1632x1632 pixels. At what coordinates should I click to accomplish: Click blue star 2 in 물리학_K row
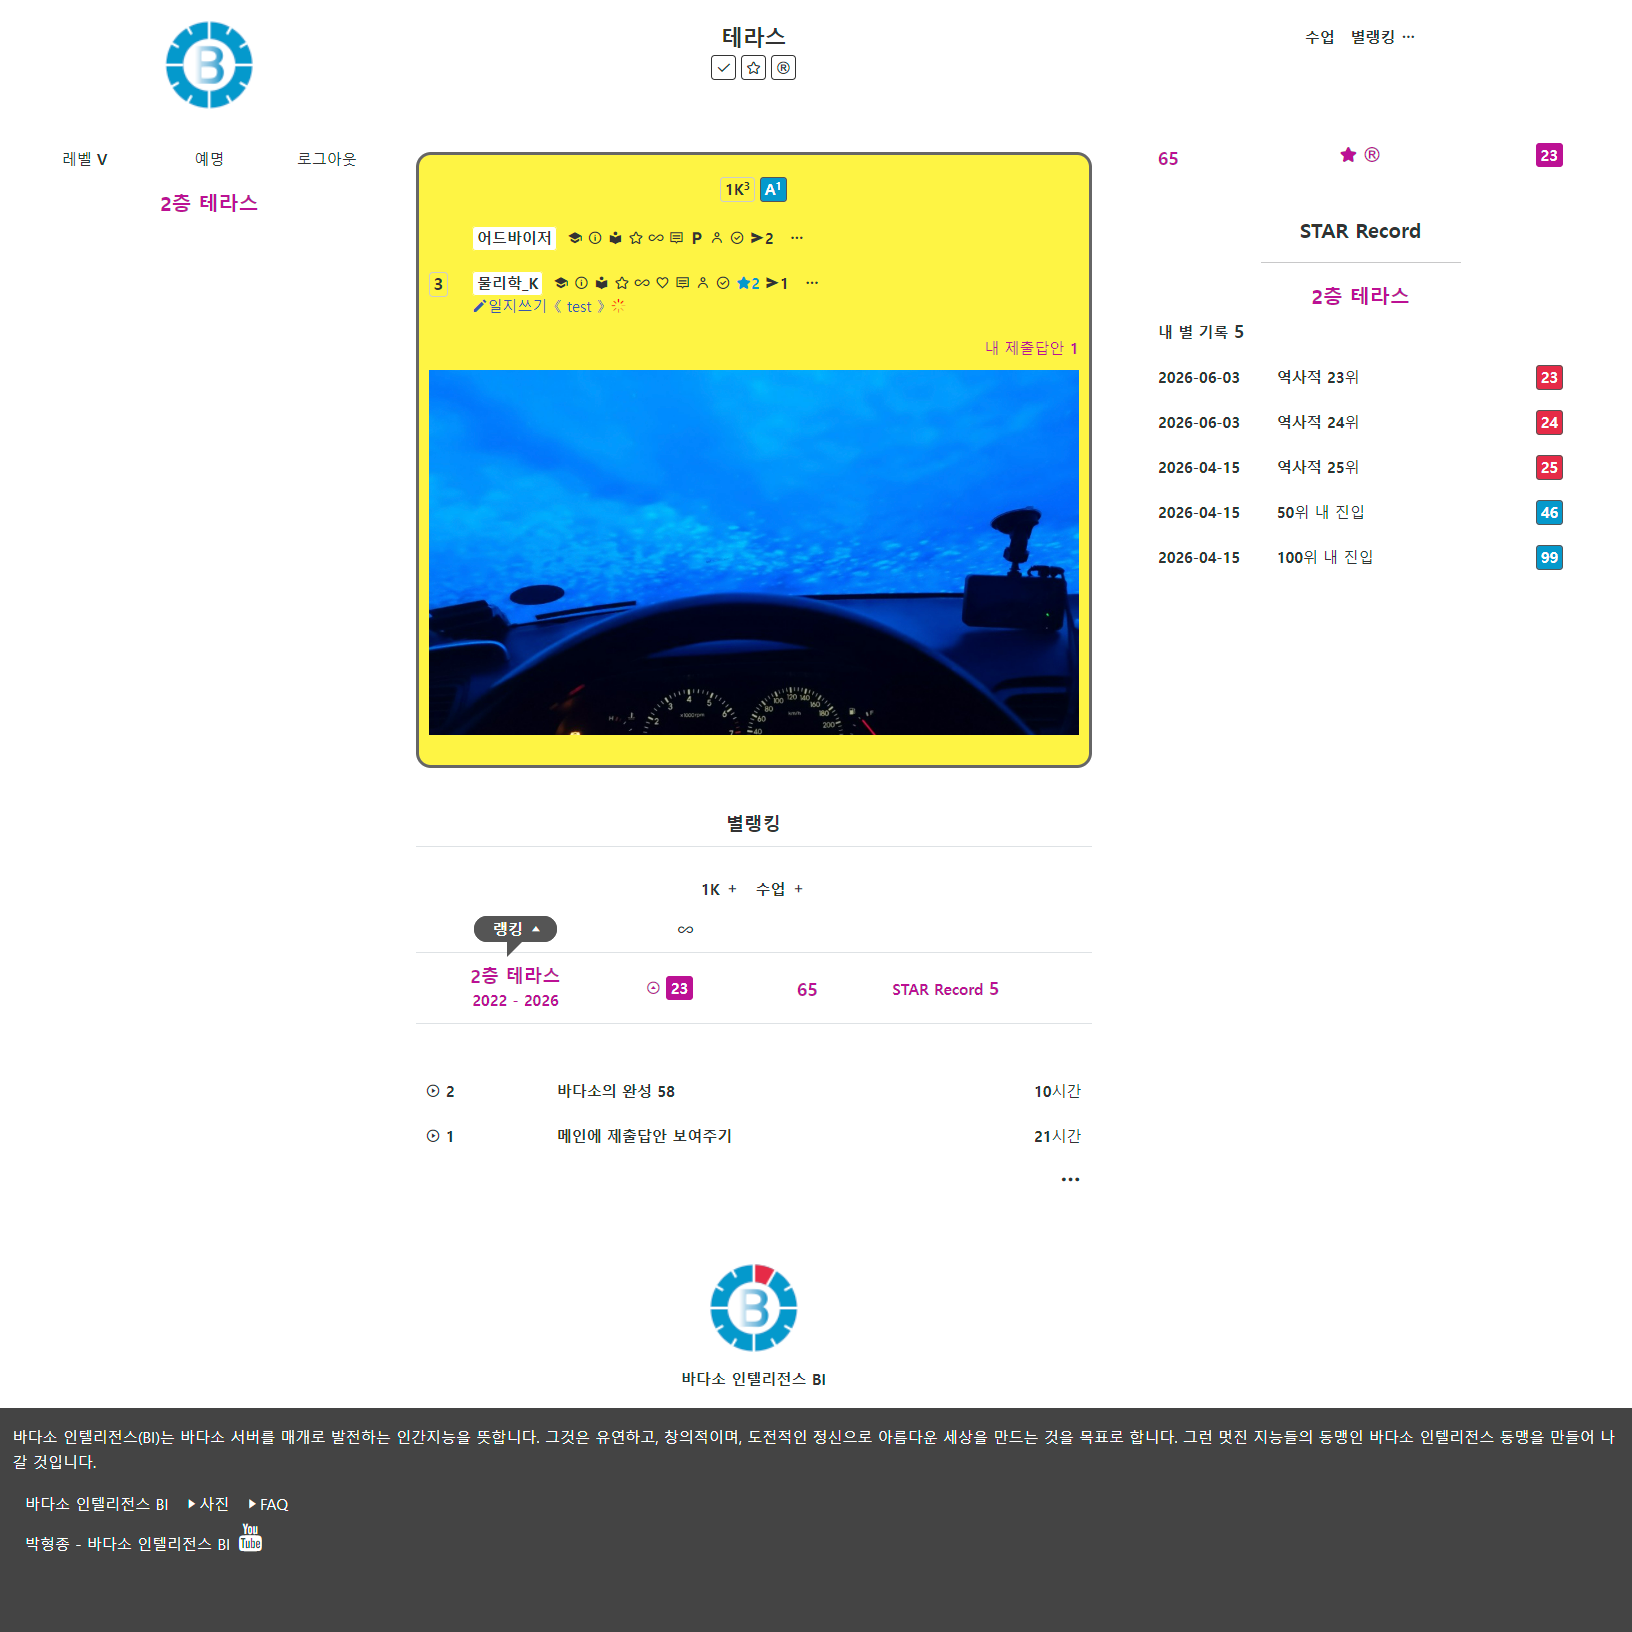tap(748, 283)
